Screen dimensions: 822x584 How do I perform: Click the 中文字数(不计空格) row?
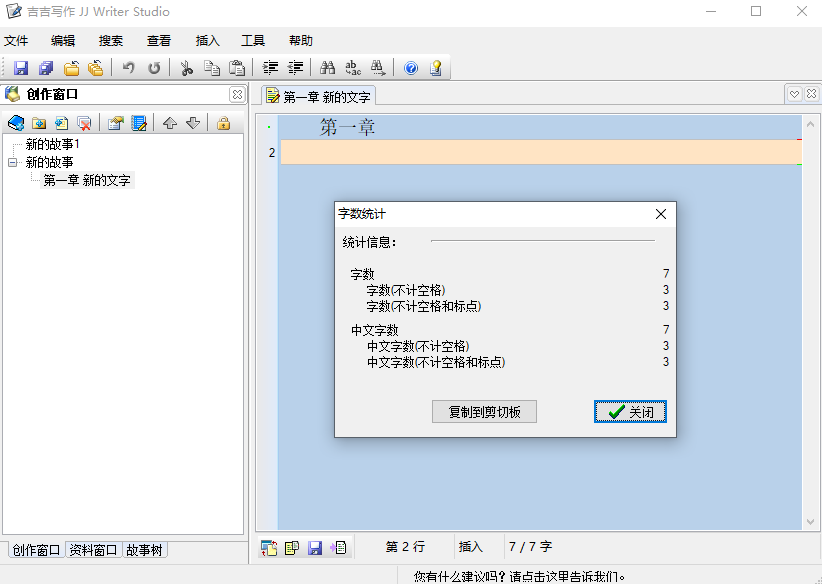click(518, 346)
